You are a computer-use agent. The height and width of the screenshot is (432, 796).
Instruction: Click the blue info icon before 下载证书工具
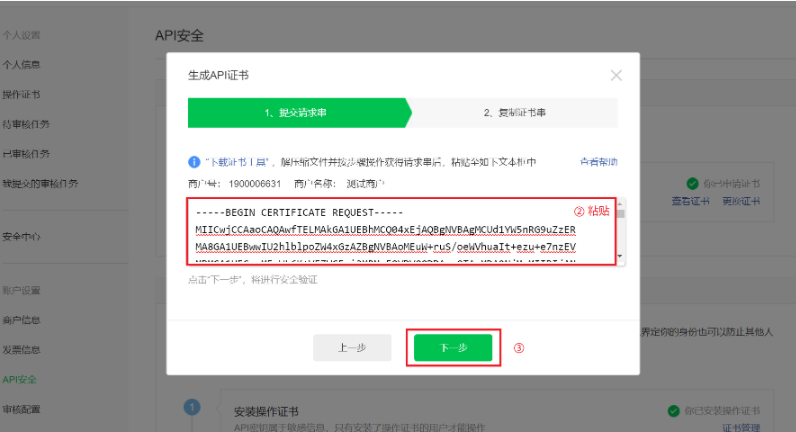click(193, 161)
